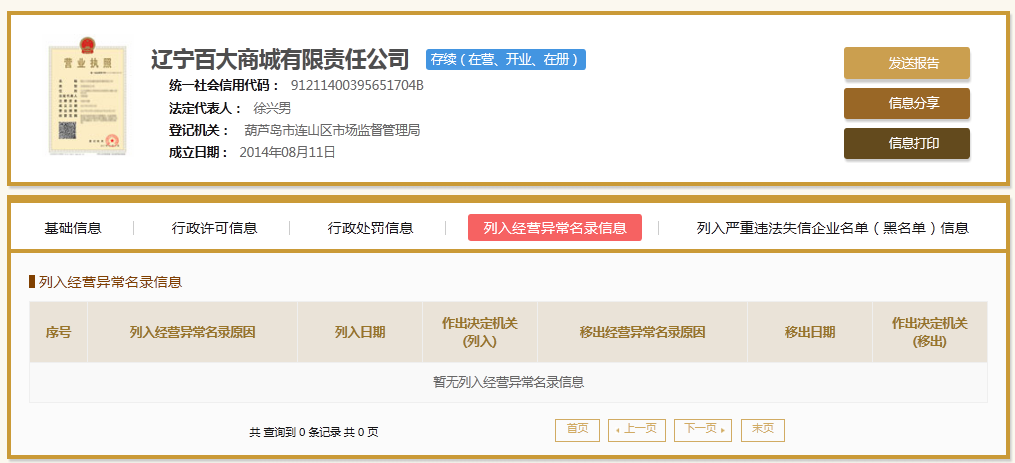Click the 列入日期 column header
The height and width of the screenshot is (463, 1015).
[359, 332]
